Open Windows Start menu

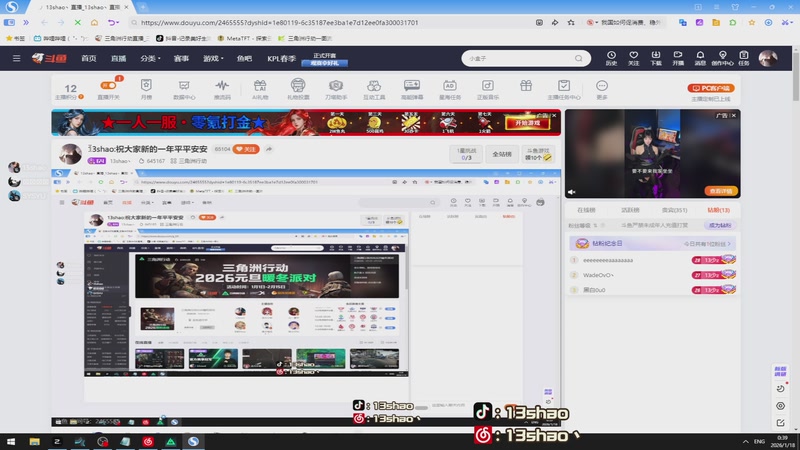coord(11,441)
